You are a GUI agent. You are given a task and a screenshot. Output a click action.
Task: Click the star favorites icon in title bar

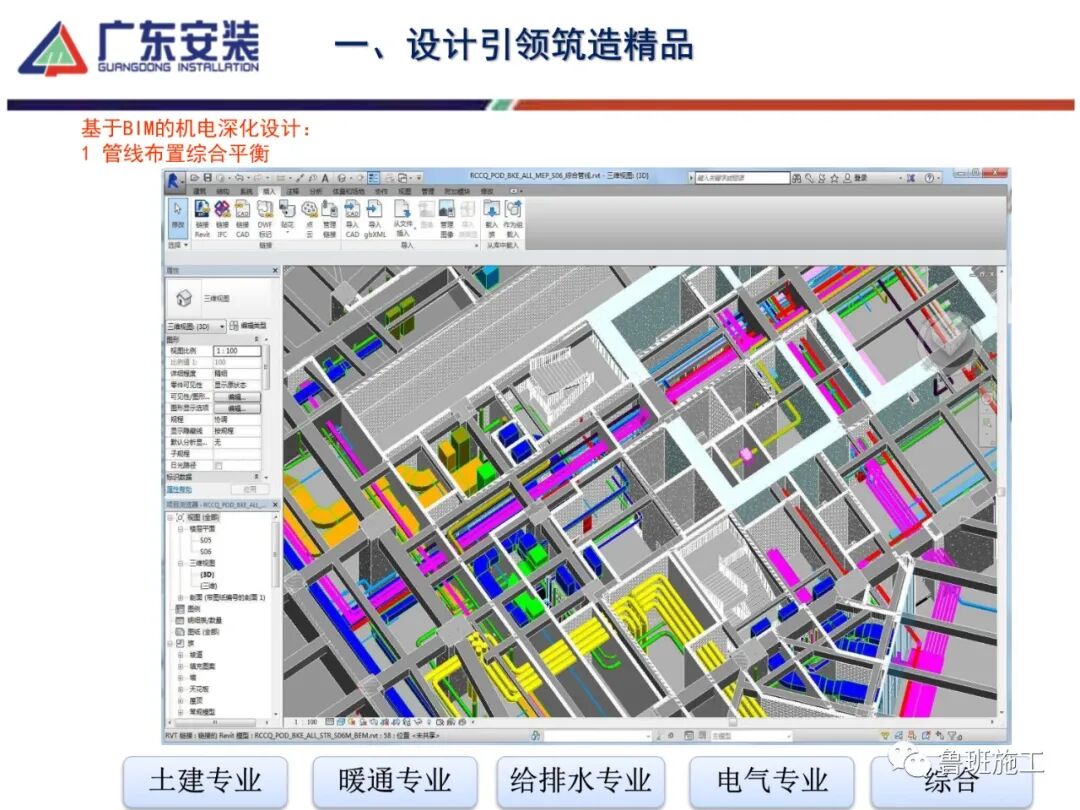click(834, 178)
